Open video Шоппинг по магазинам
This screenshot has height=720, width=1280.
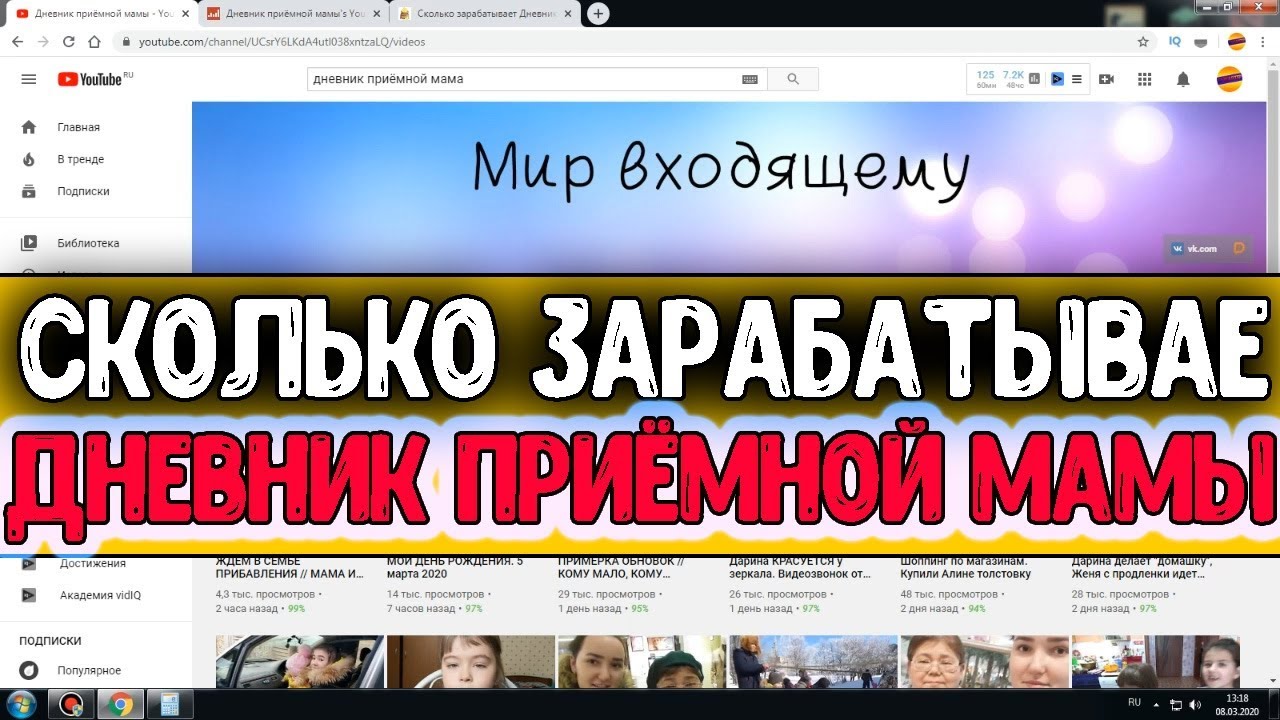966,568
